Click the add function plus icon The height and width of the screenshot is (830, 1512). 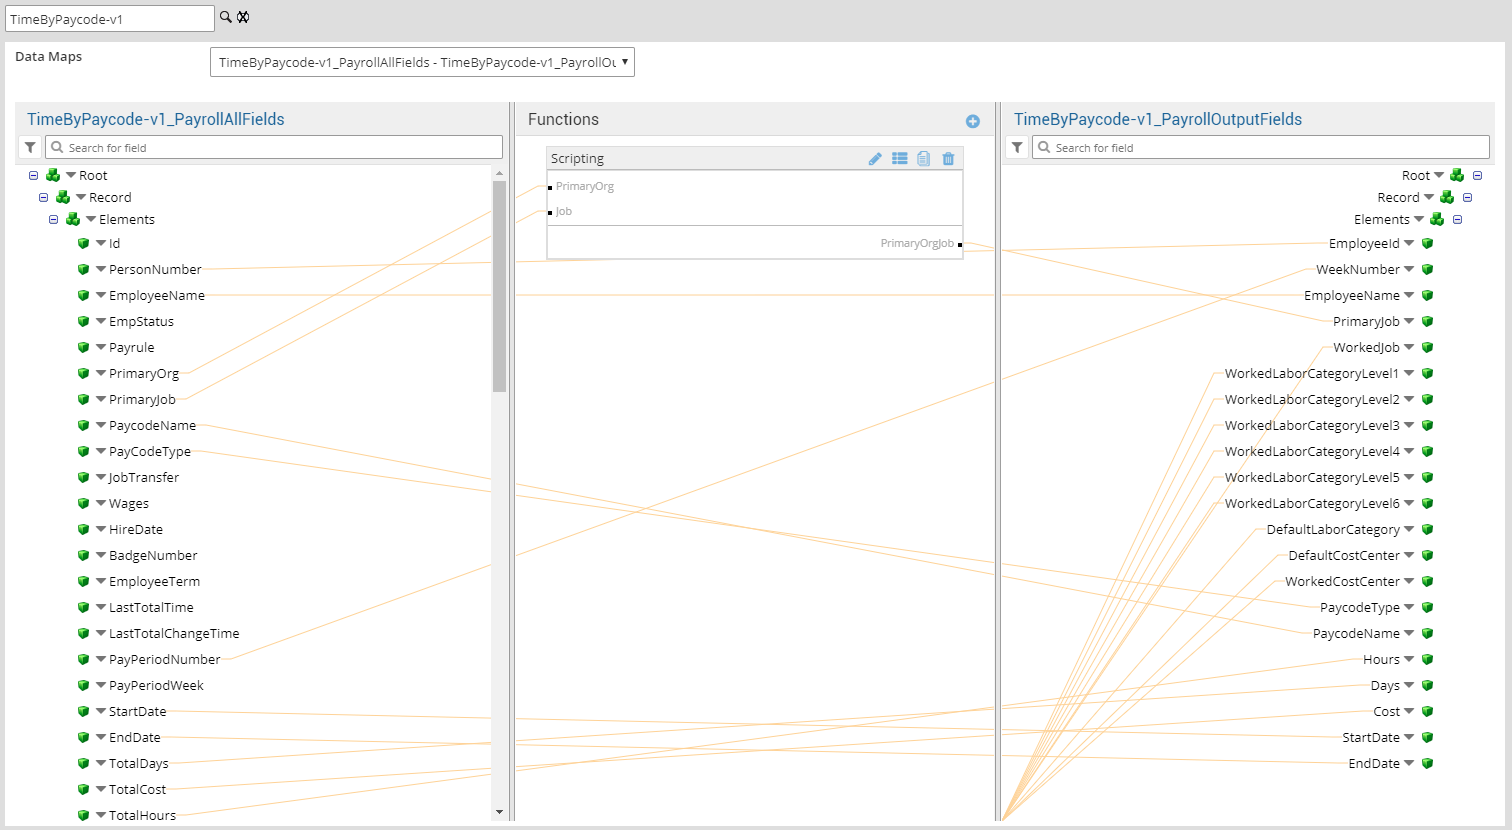(x=972, y=121)
